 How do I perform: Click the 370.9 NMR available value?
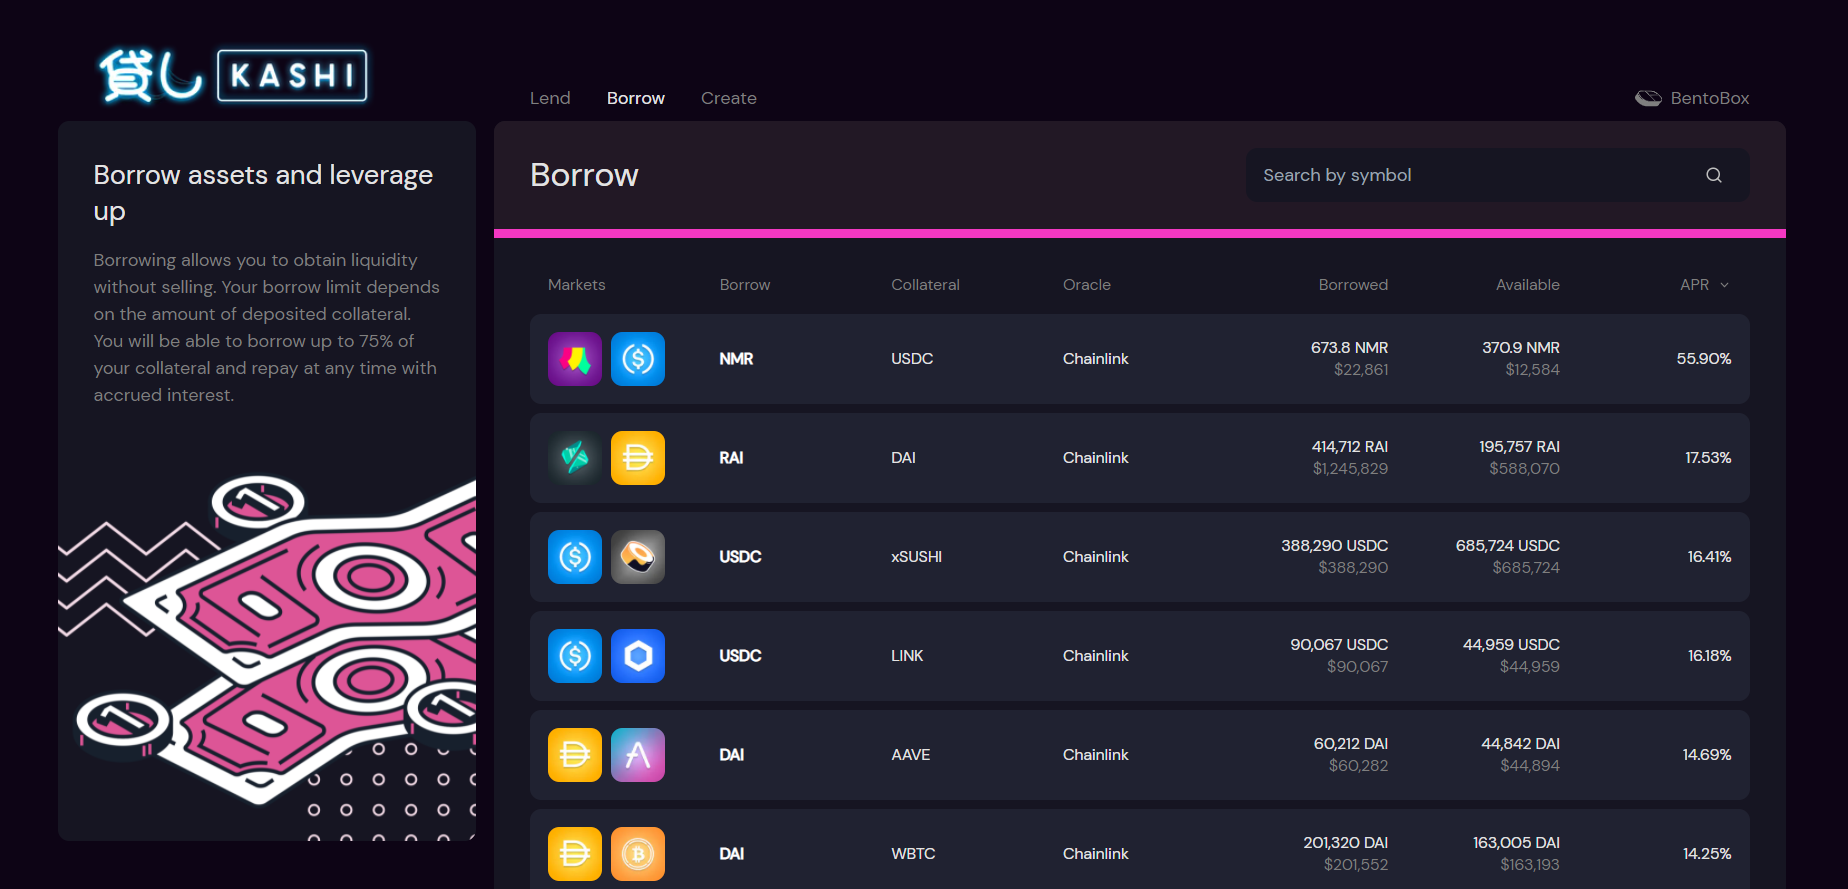pos(1521,348)
